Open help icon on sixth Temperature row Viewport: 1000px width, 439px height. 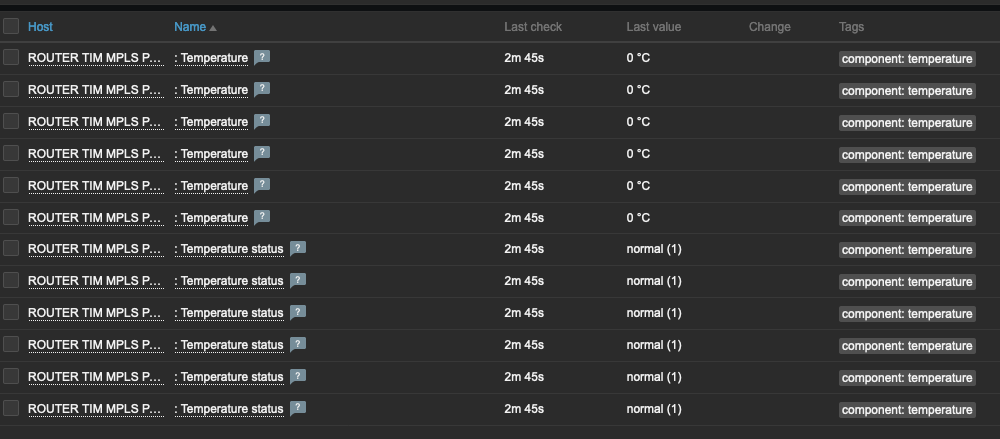tap(262, 218)
